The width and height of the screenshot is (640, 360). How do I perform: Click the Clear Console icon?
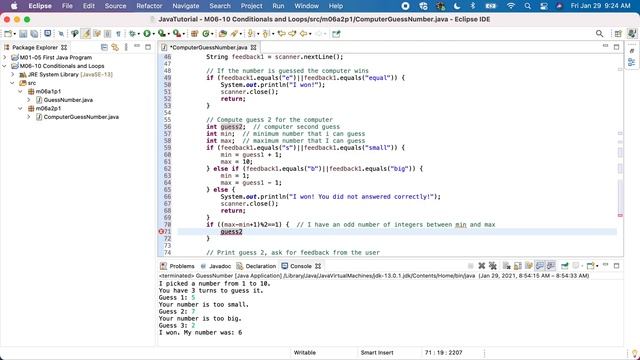[507, 266]
